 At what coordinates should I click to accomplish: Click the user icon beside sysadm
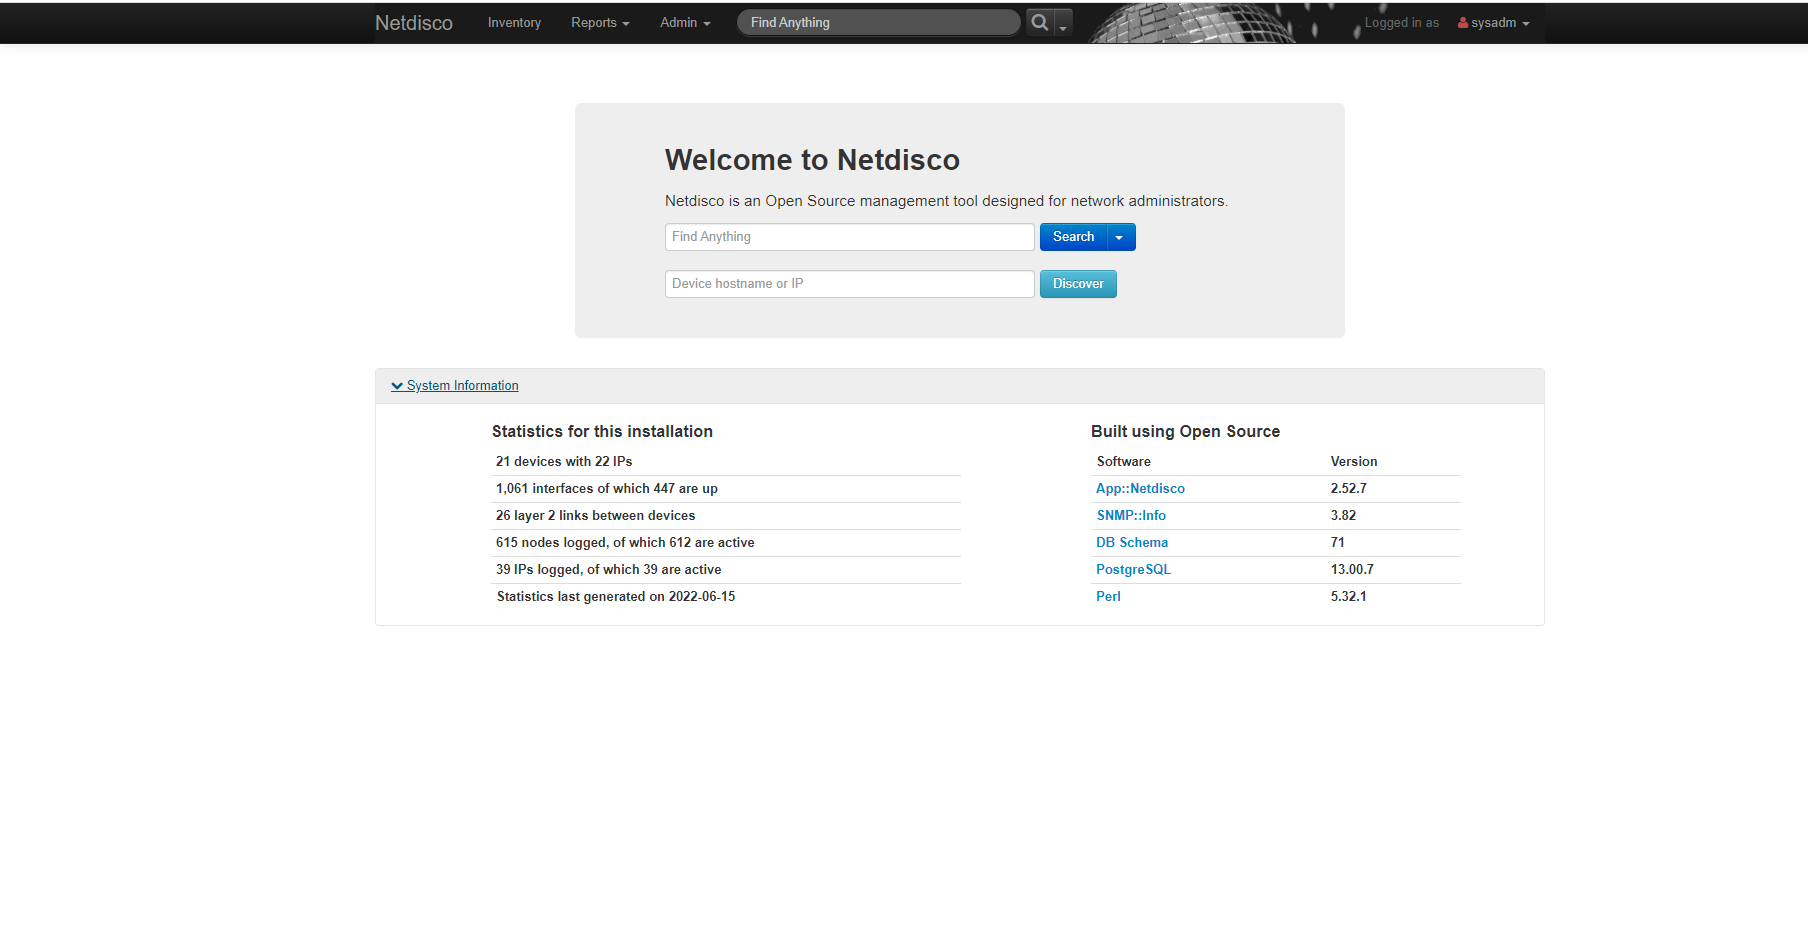click(1460, 22)
